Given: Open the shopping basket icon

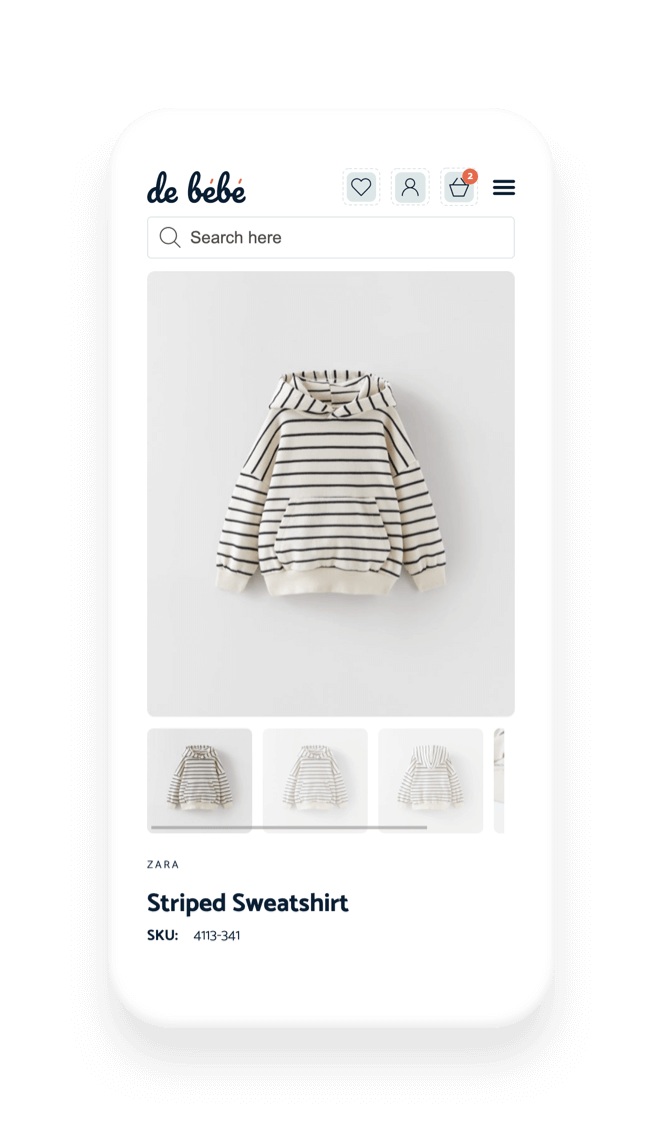Looking at the screenshot, I should coord(459,188).
